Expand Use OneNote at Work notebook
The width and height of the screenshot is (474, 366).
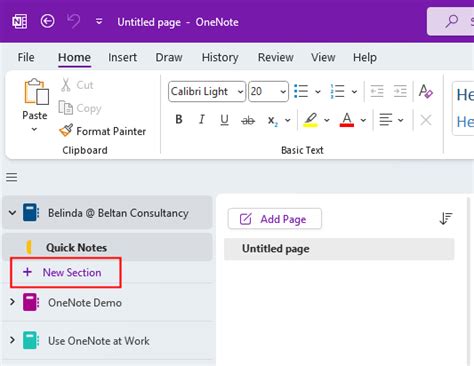click(12, 340)
